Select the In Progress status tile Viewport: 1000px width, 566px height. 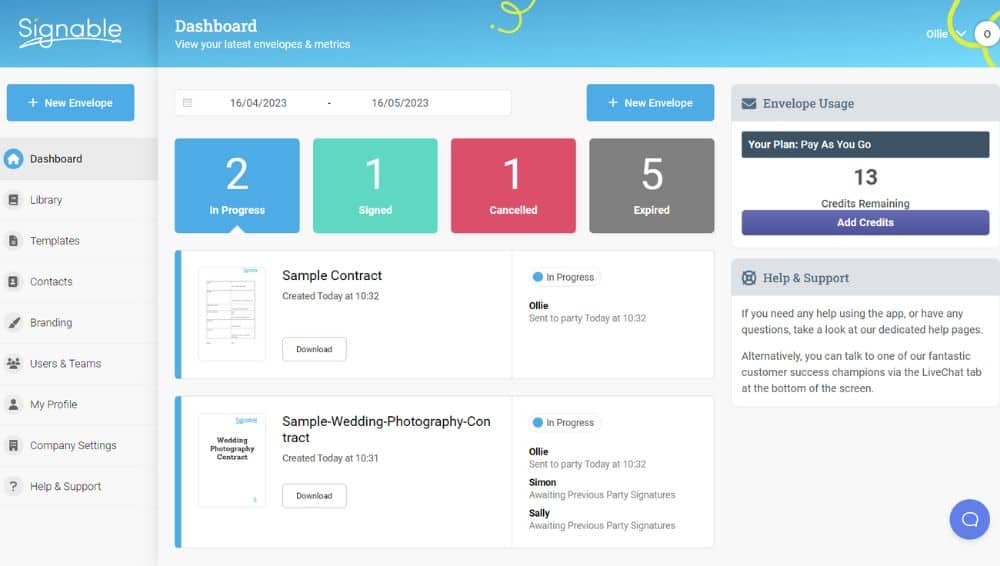[237, 186]
